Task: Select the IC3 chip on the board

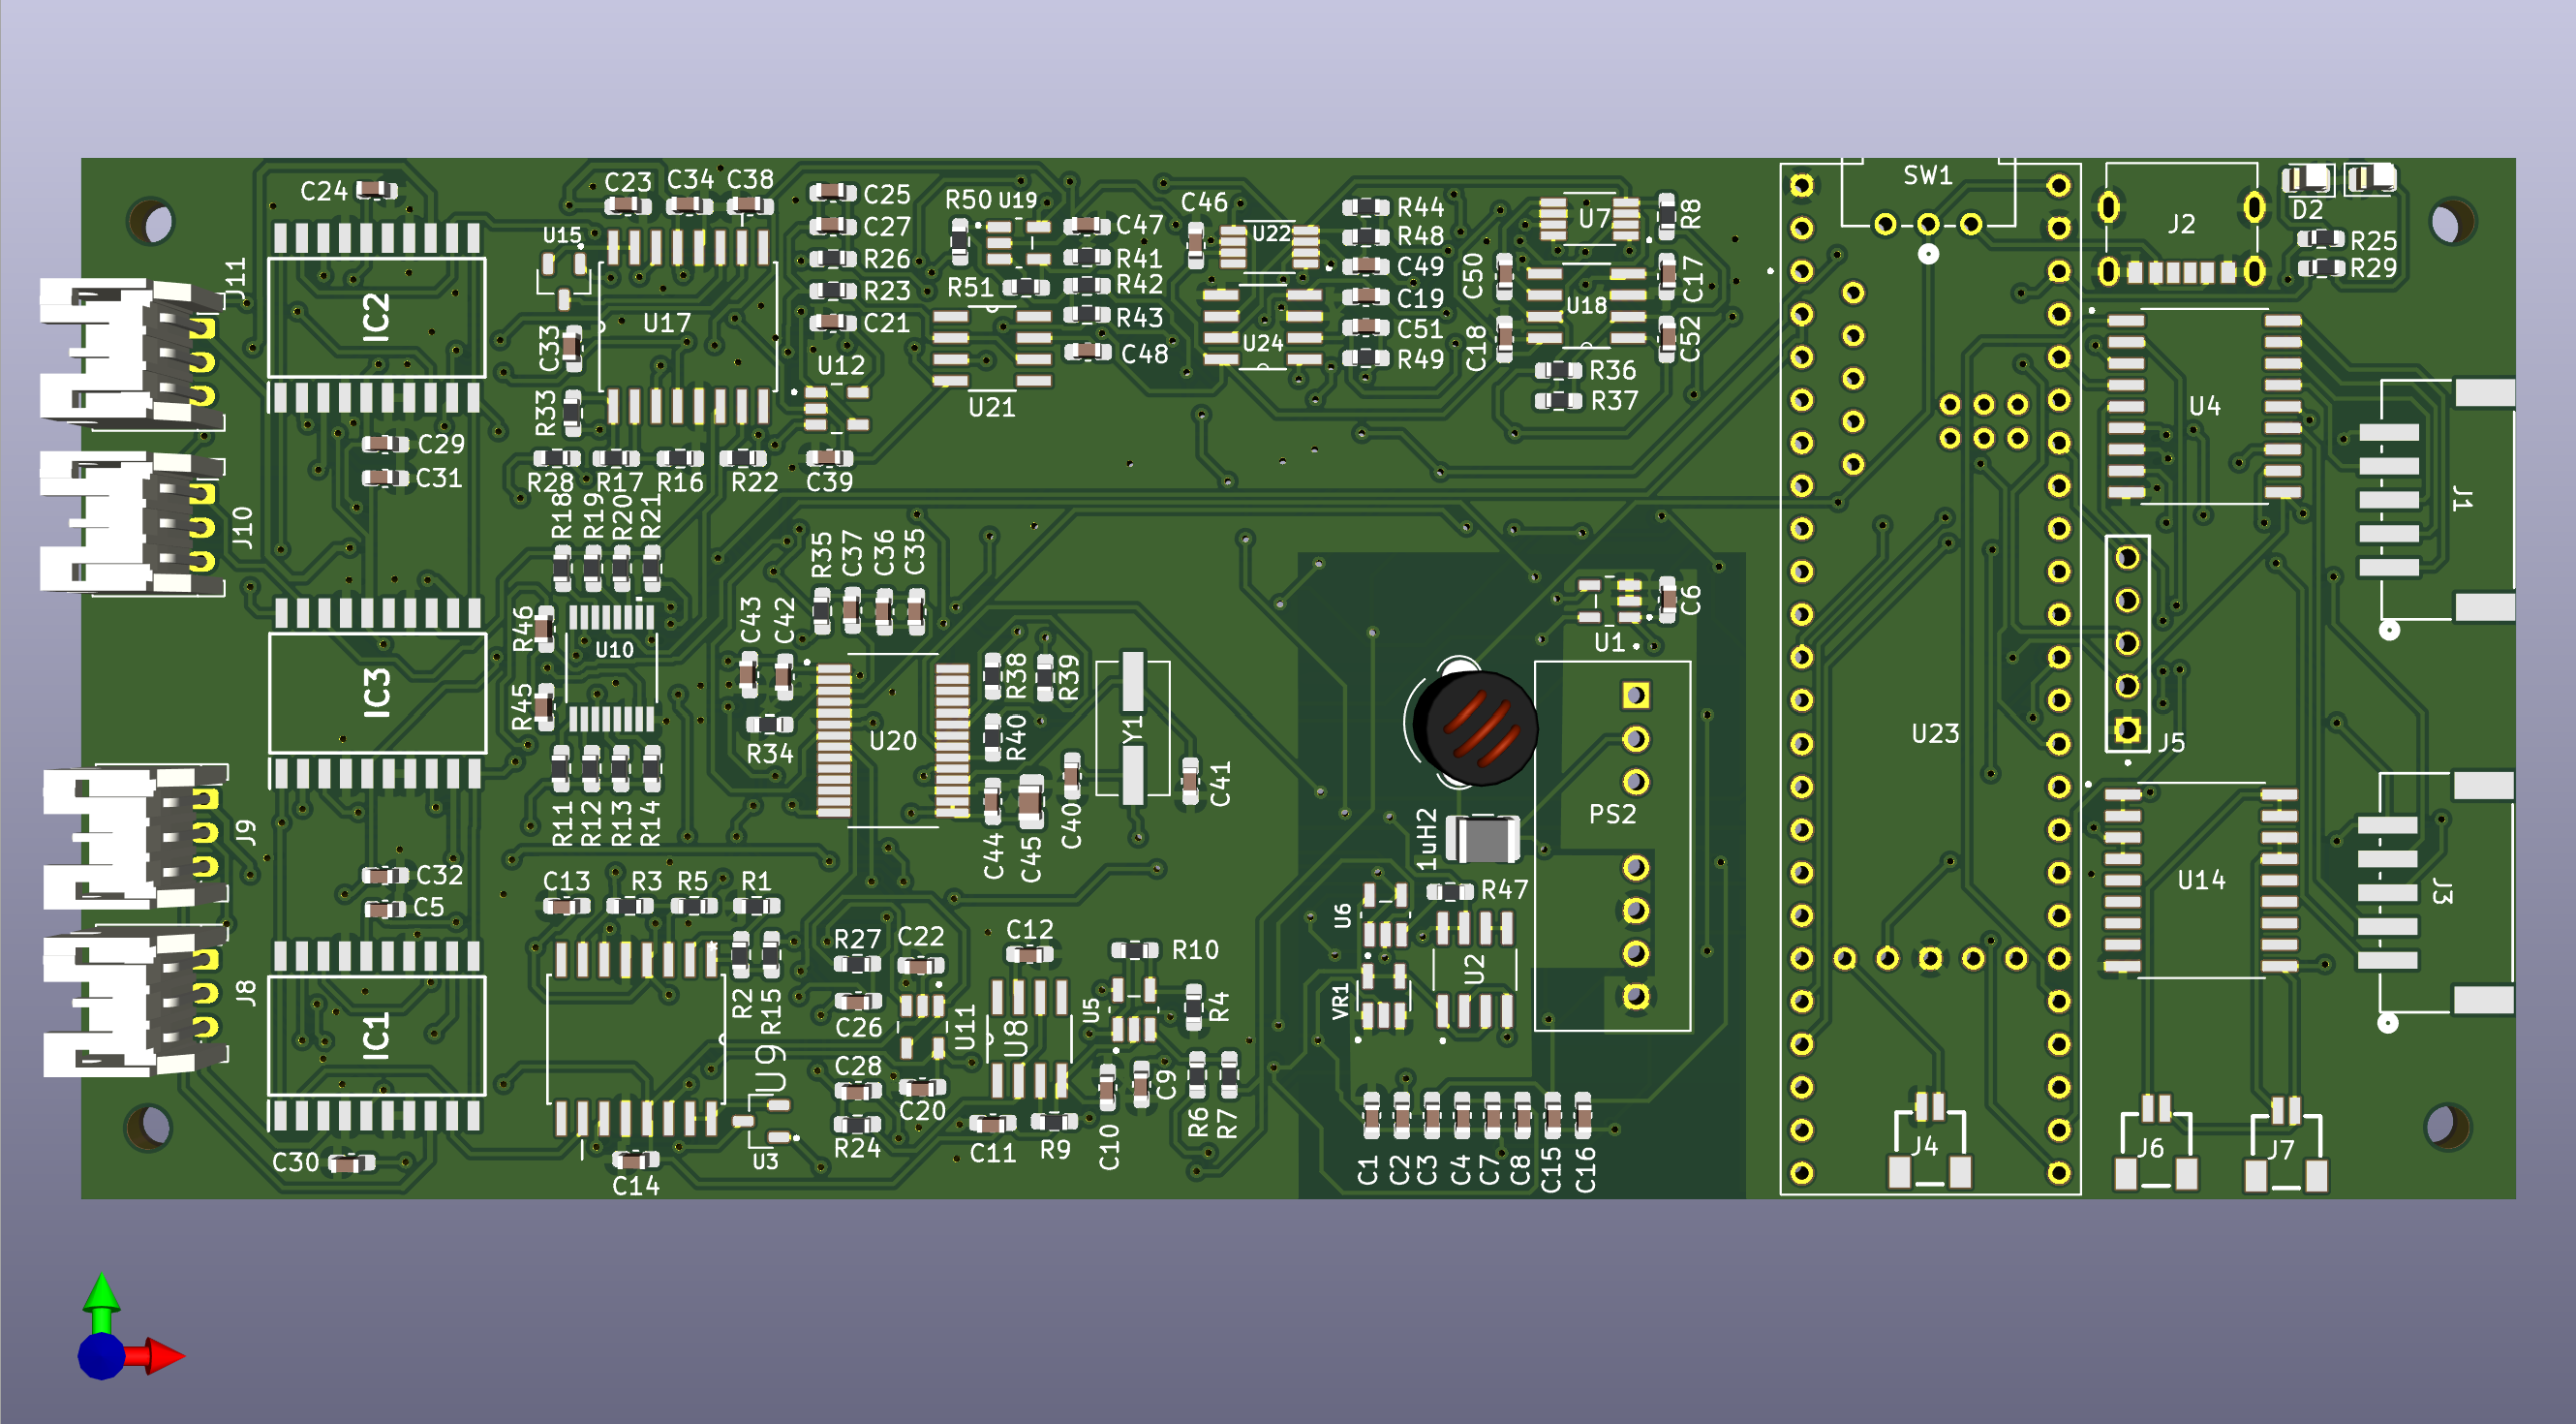Action: 377,693
